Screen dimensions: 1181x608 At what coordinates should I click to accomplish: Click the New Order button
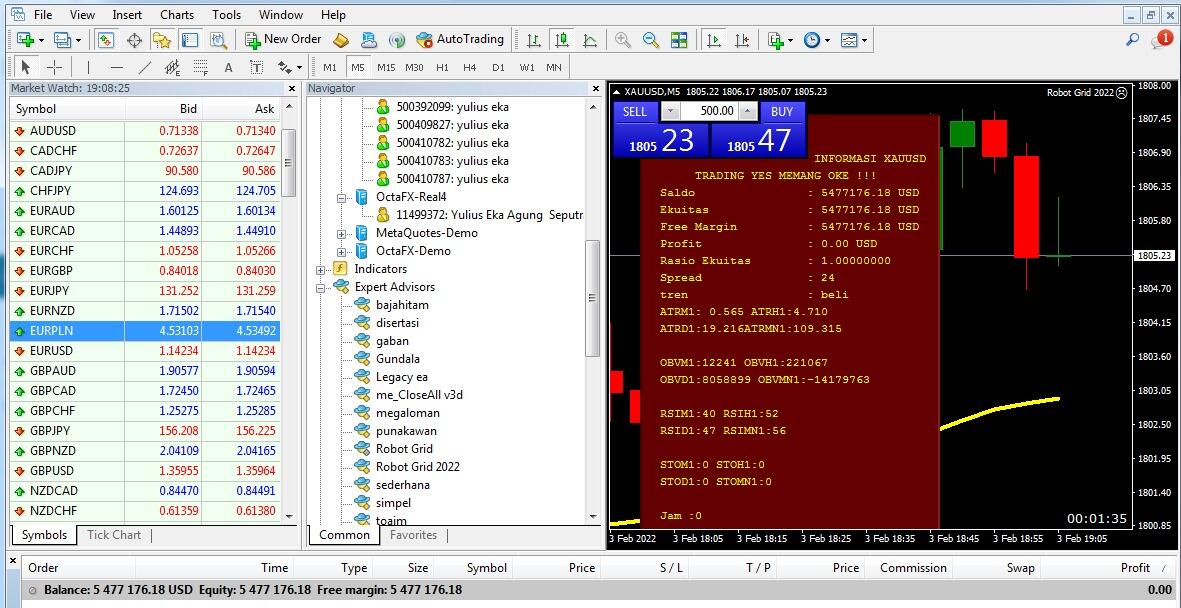pyautogui.click(x=283, y=39)
